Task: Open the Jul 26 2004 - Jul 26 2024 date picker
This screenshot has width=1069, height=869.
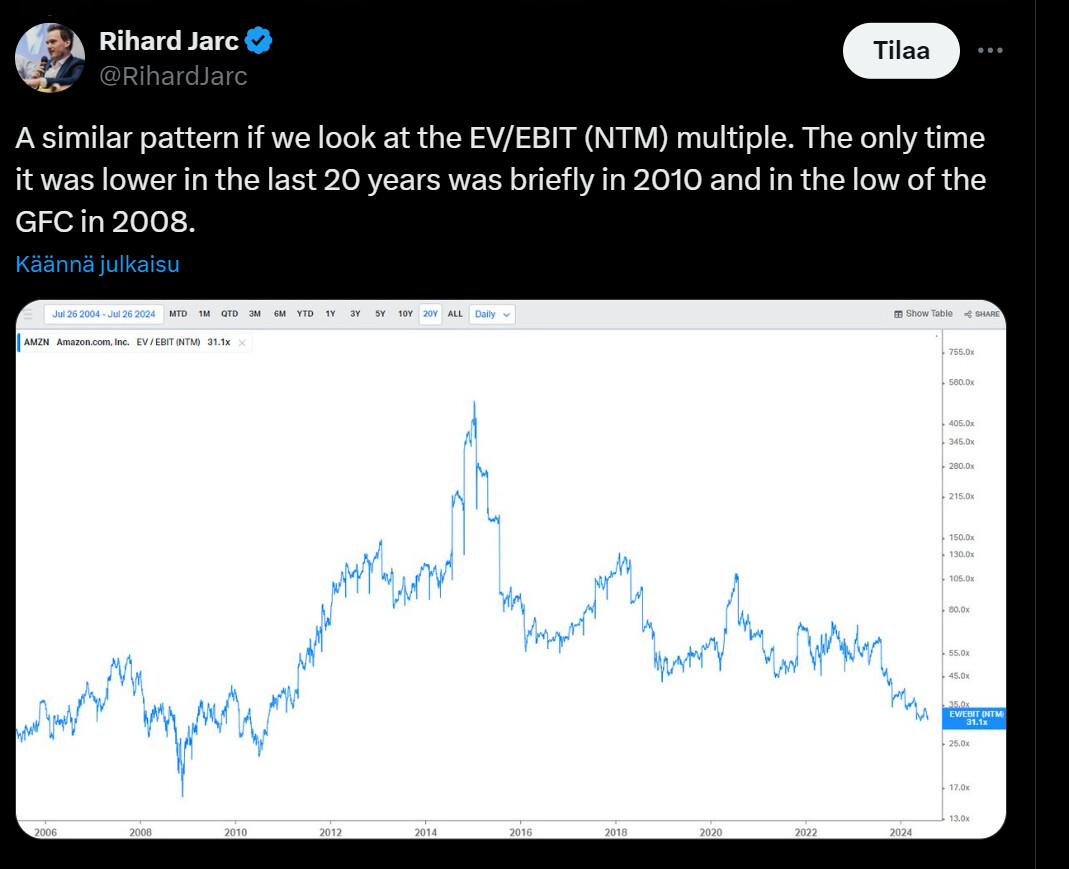Action: click(104, 314)
